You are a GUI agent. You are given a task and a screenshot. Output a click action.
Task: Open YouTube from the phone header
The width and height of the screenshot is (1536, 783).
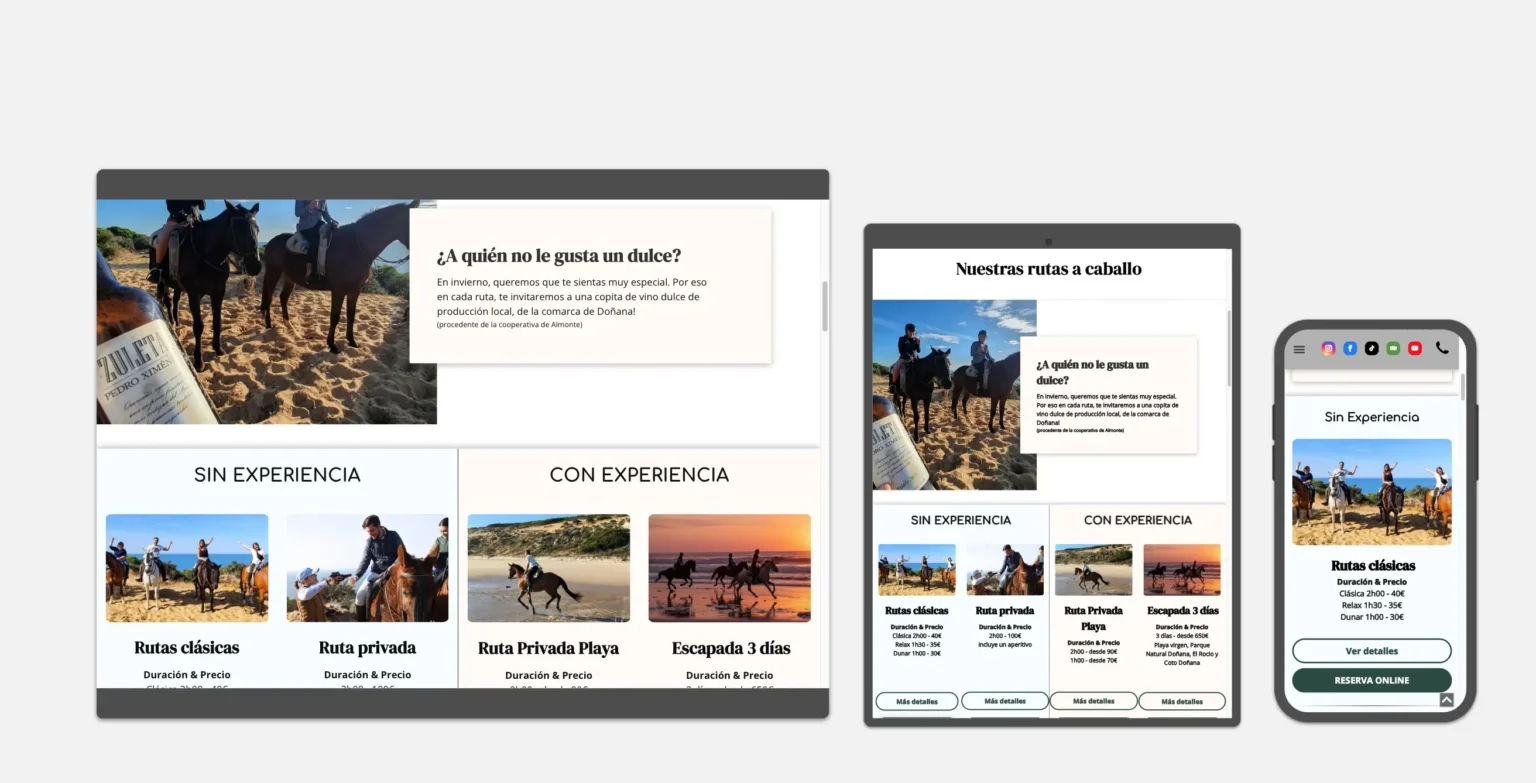coord(1415,348)
